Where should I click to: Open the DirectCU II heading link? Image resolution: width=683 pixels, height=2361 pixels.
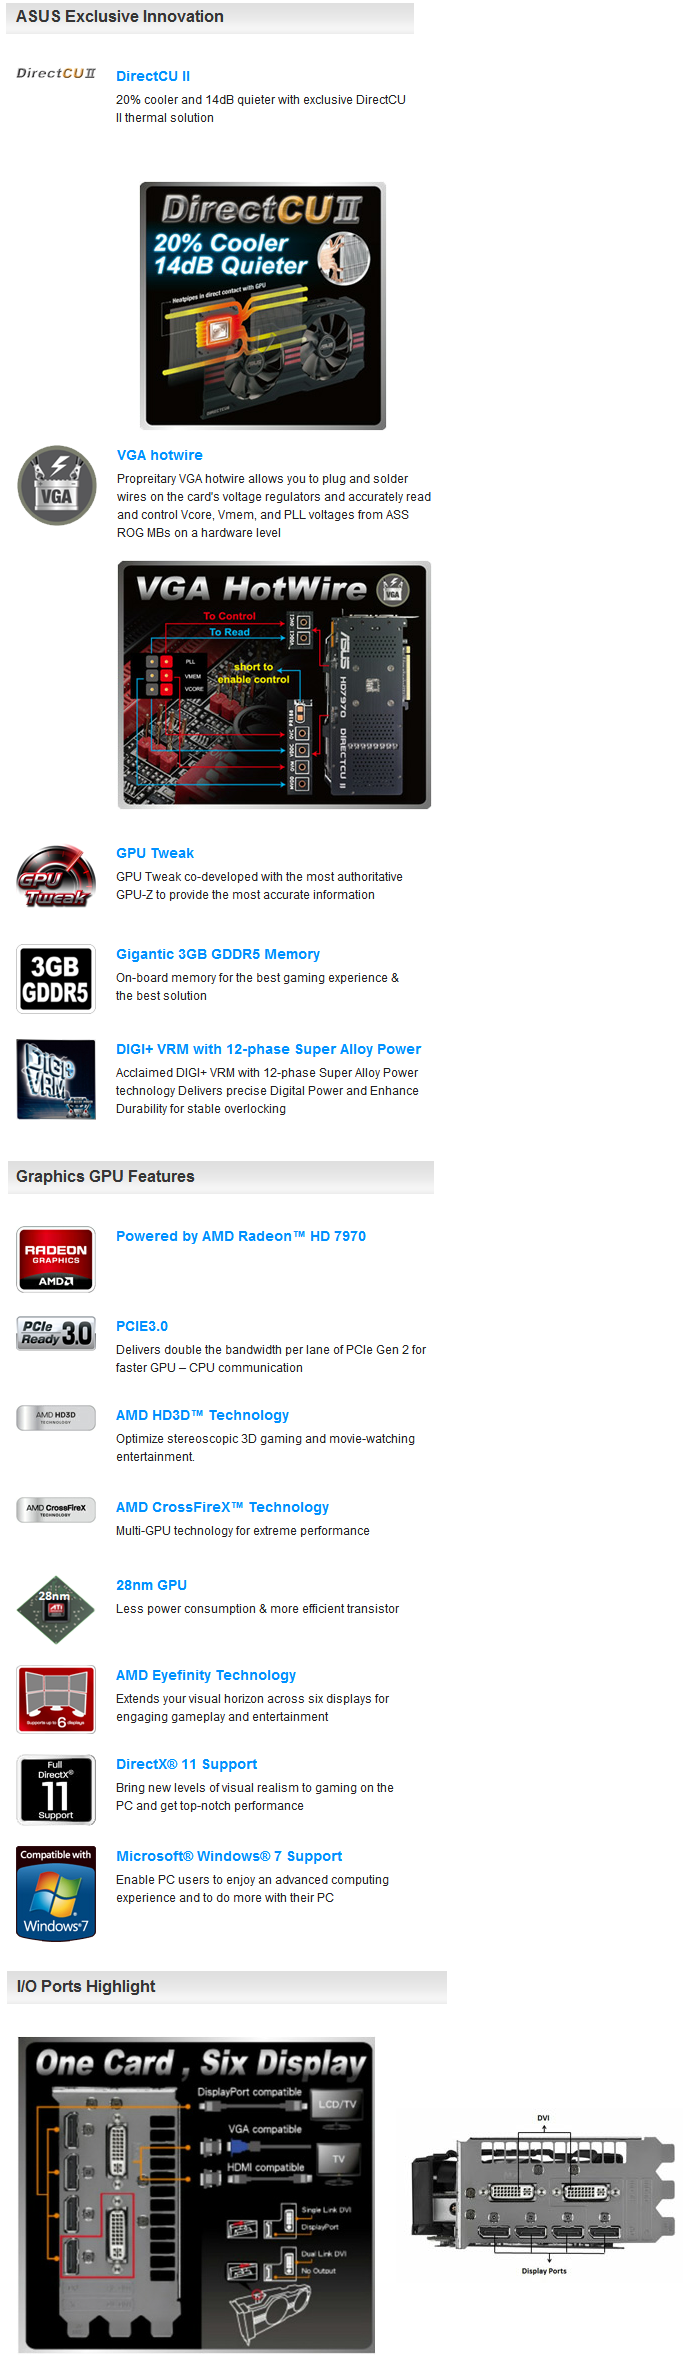[x=153, y=76]
